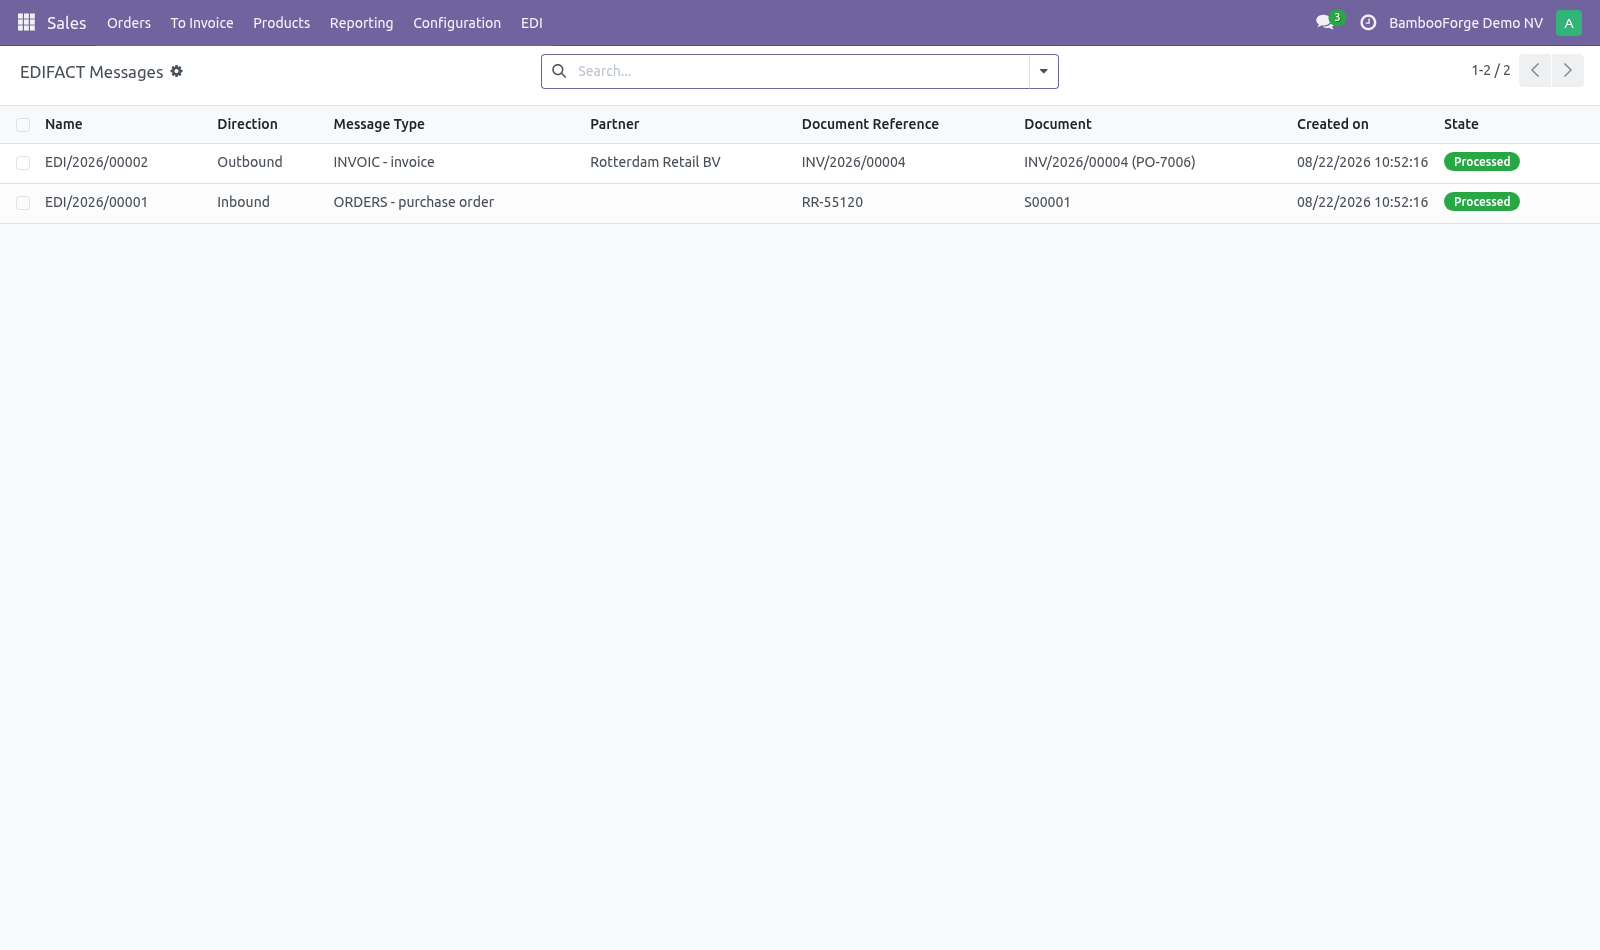This screenshot has height=950, width=1600.
Task: Click the INV/2026/00004 (PO-7006) document cell
Action: 1110,162
